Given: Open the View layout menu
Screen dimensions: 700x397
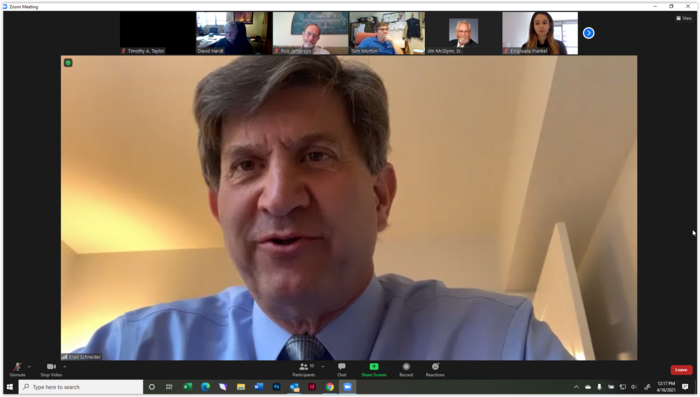Looking at the screenshot, I should tap(684, 18).
